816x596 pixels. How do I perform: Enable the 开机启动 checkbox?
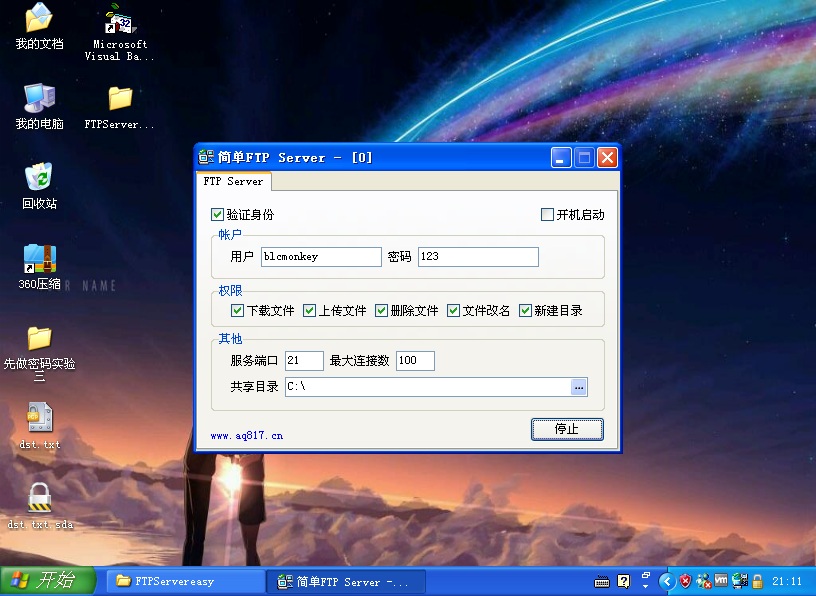tap(547, 214)
